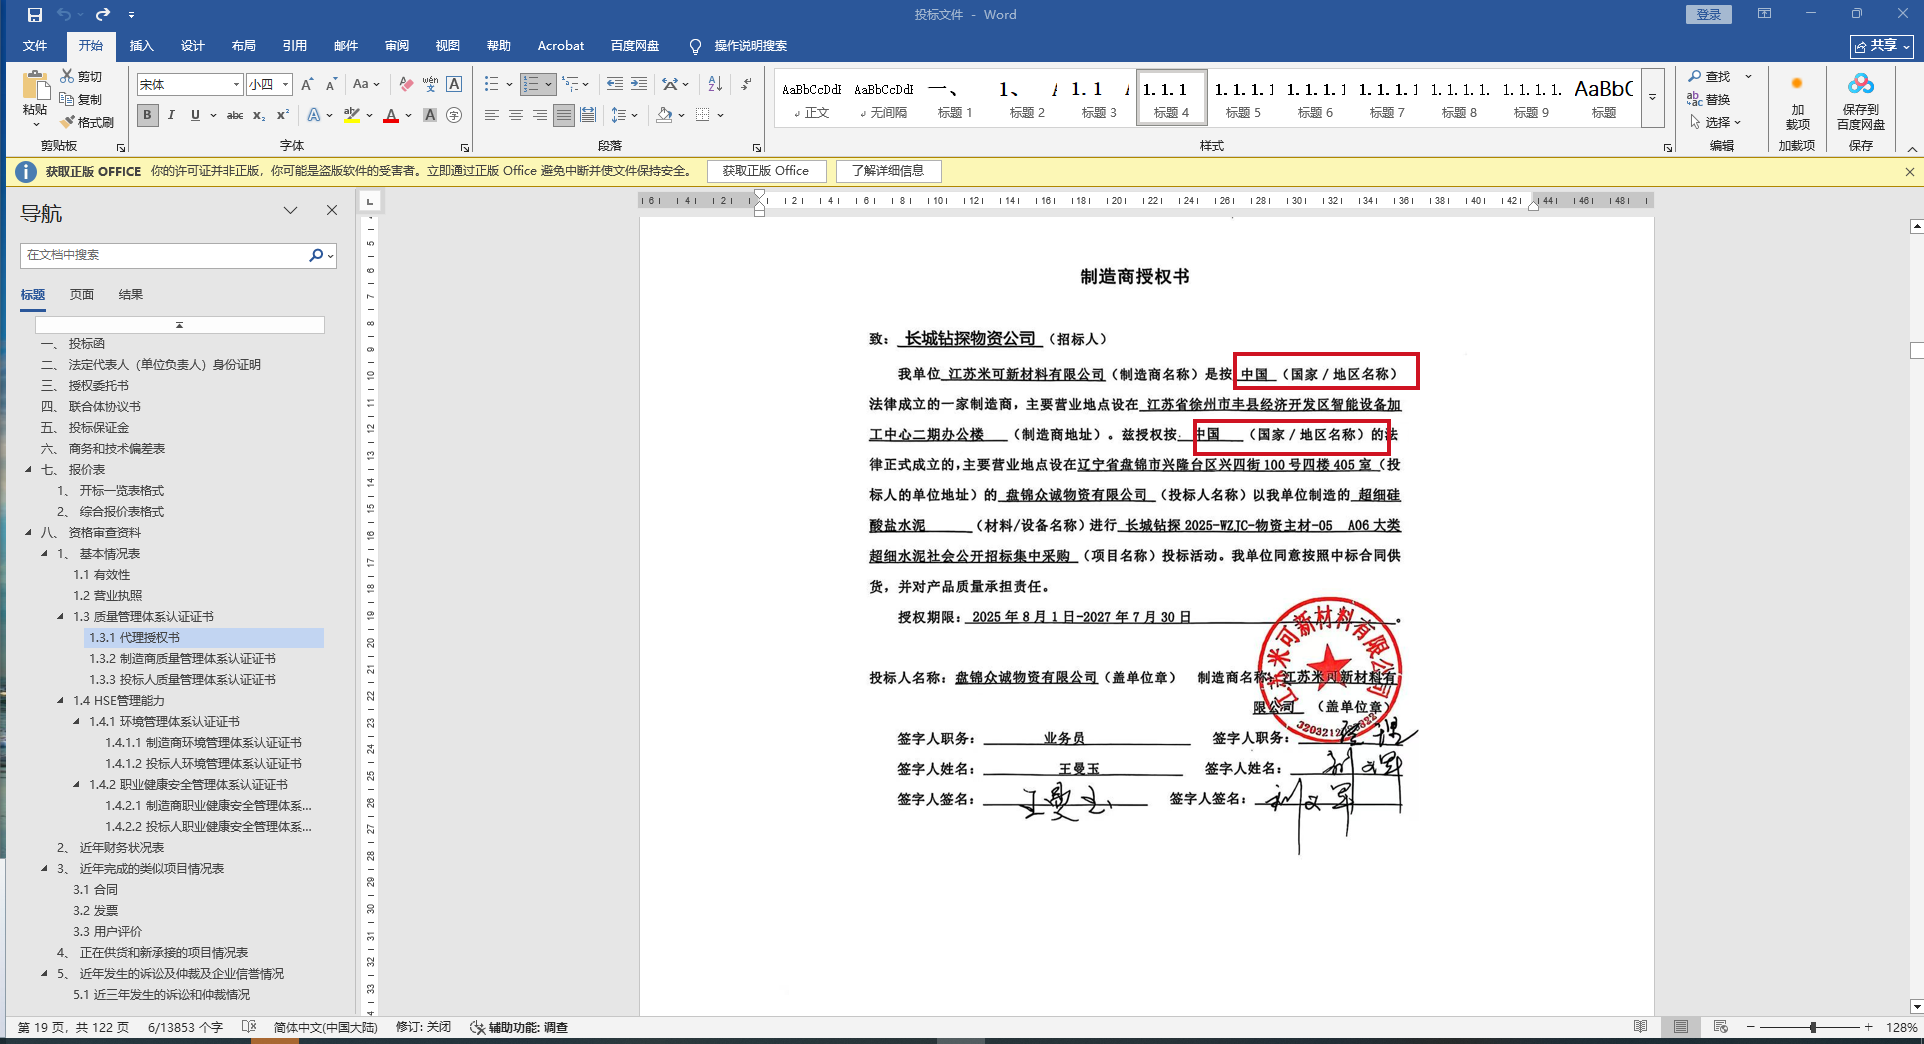This screenshot has width=1924, height=1044.
Task: Toggle distributed alignment button
Action: point(588,116)
